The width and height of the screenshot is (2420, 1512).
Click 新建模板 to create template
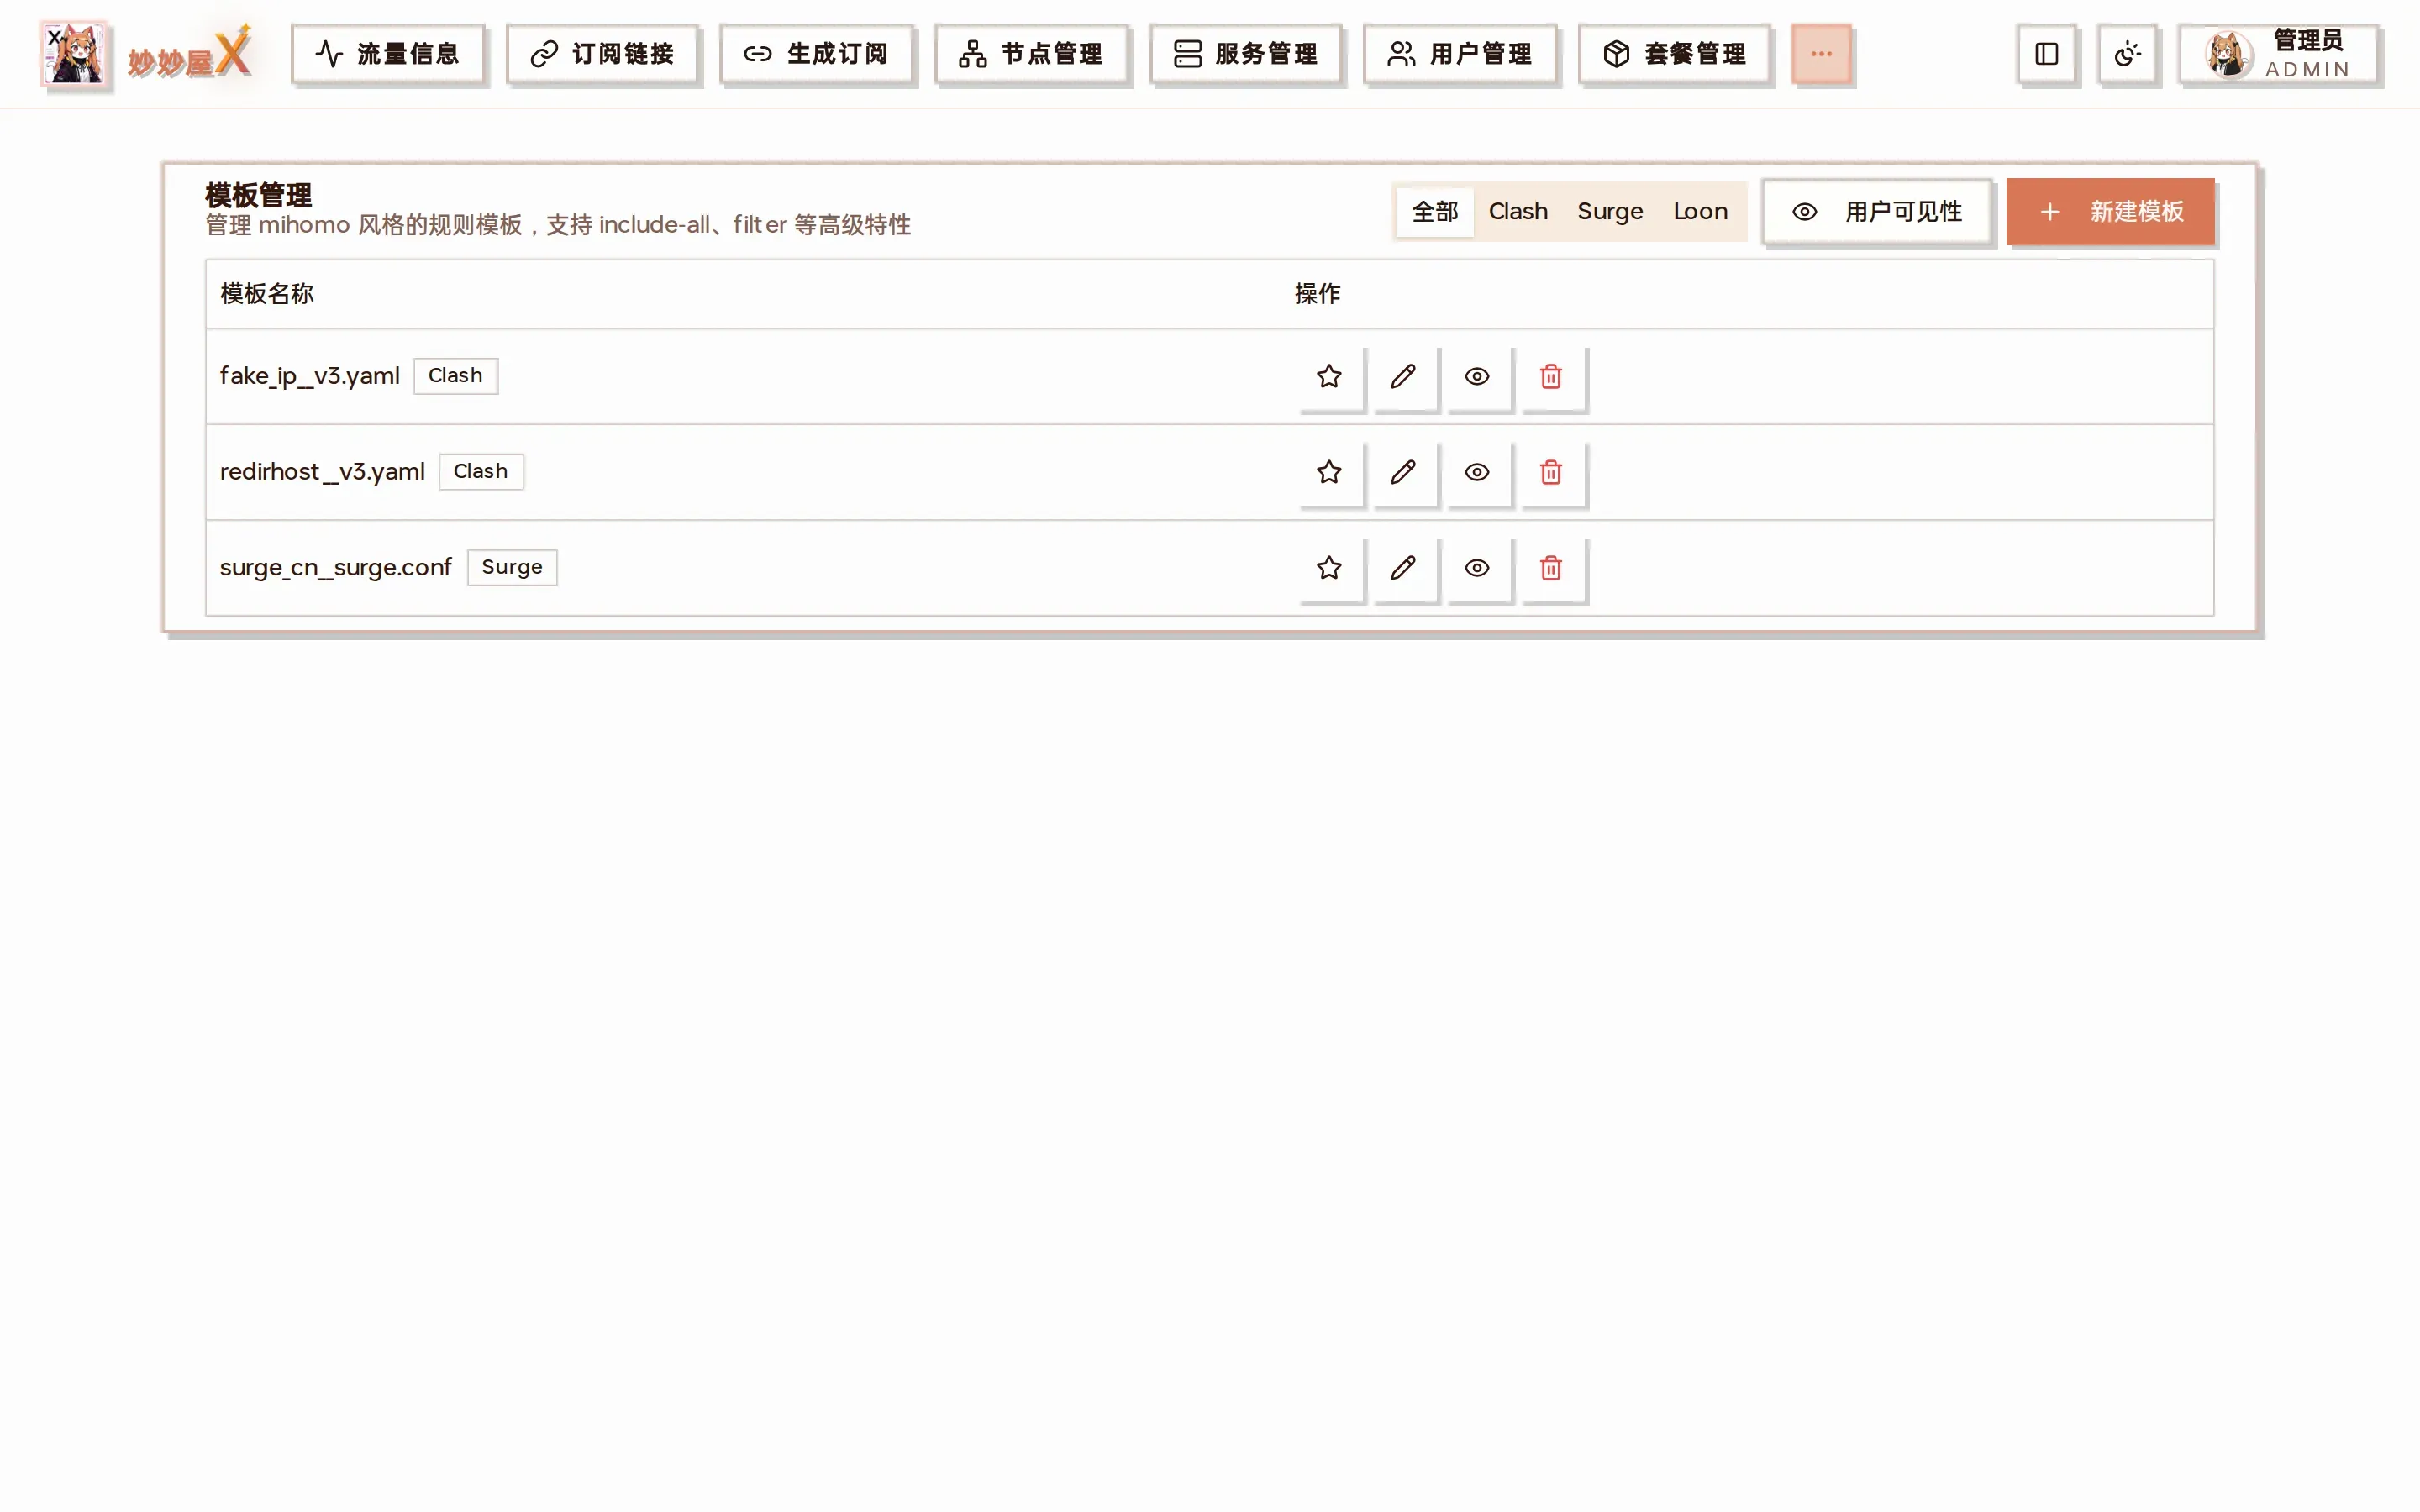point(2110,212)
